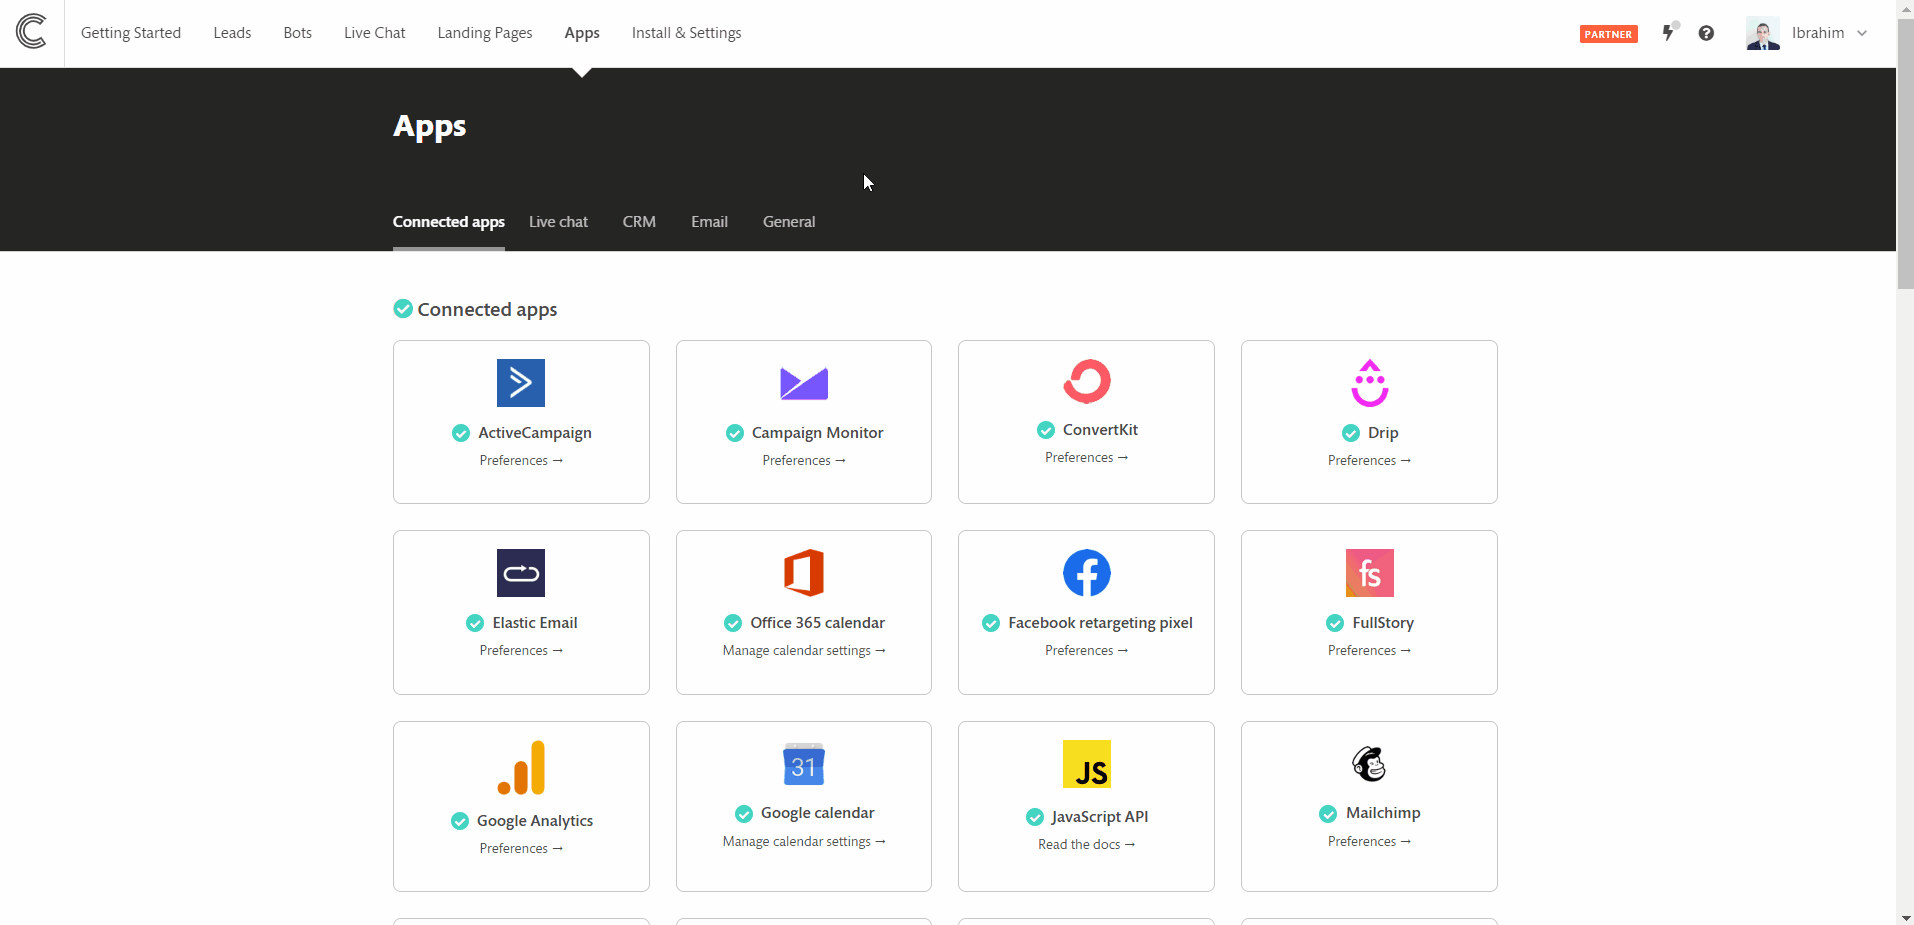The height and width of the screenshot is (925, 1914).
Task: Click the ConvertKit logo icon
Action: coord(1087,381)
